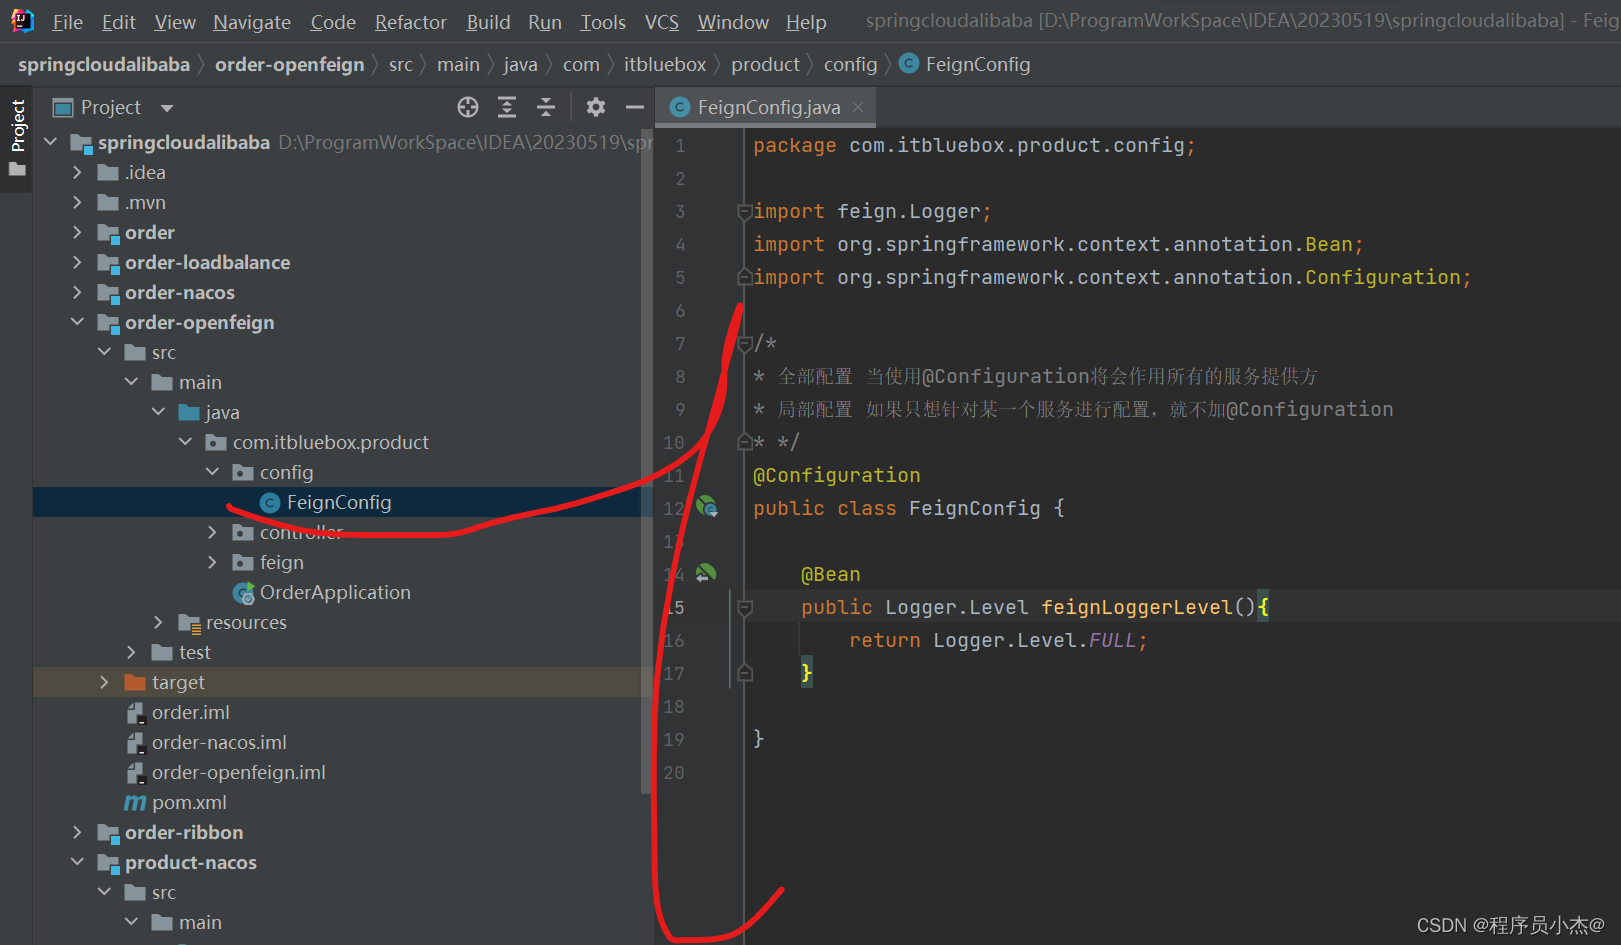Expand the .idea folder
1621x945 pixels.
[78, 172]
